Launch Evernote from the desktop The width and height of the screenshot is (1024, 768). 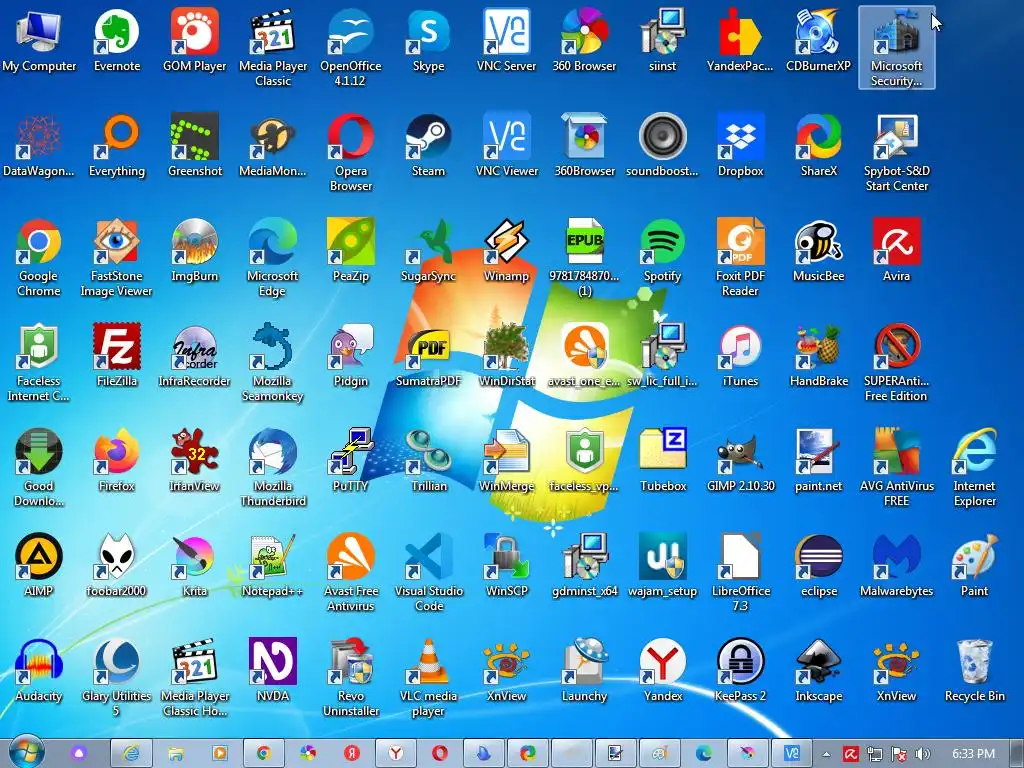[x=117, y=40]
